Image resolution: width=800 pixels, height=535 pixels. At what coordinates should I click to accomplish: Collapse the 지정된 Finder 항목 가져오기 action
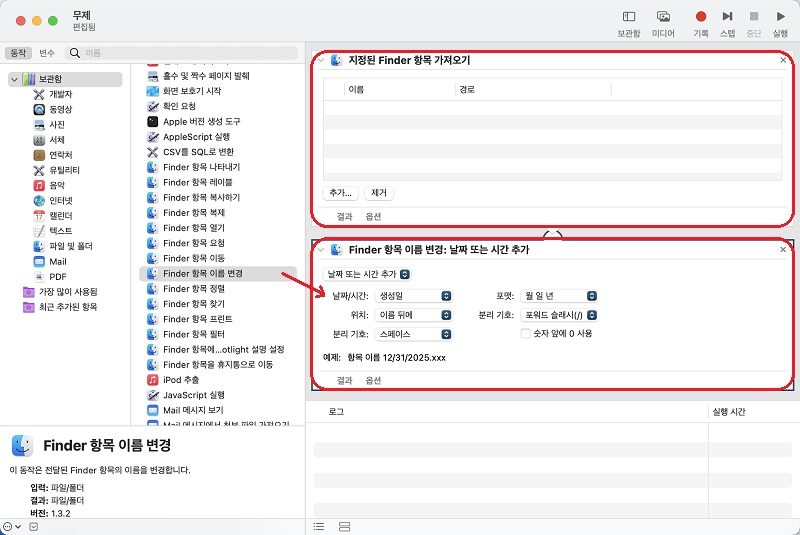pos(320,60)
